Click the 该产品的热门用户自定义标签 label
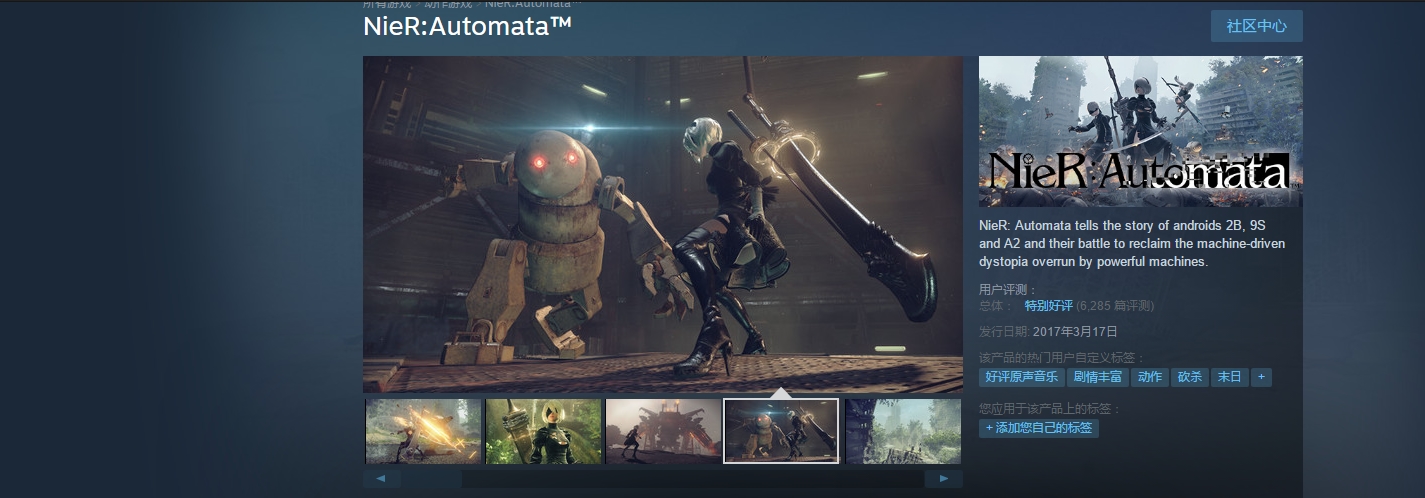The image size is (1425, 498). [1062, 357]
